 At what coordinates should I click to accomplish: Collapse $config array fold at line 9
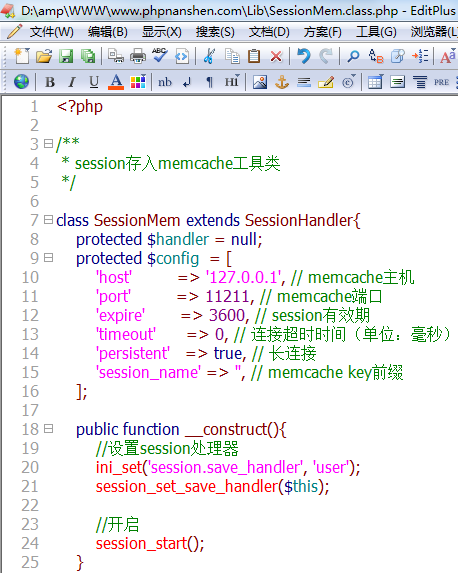point(48,258)
